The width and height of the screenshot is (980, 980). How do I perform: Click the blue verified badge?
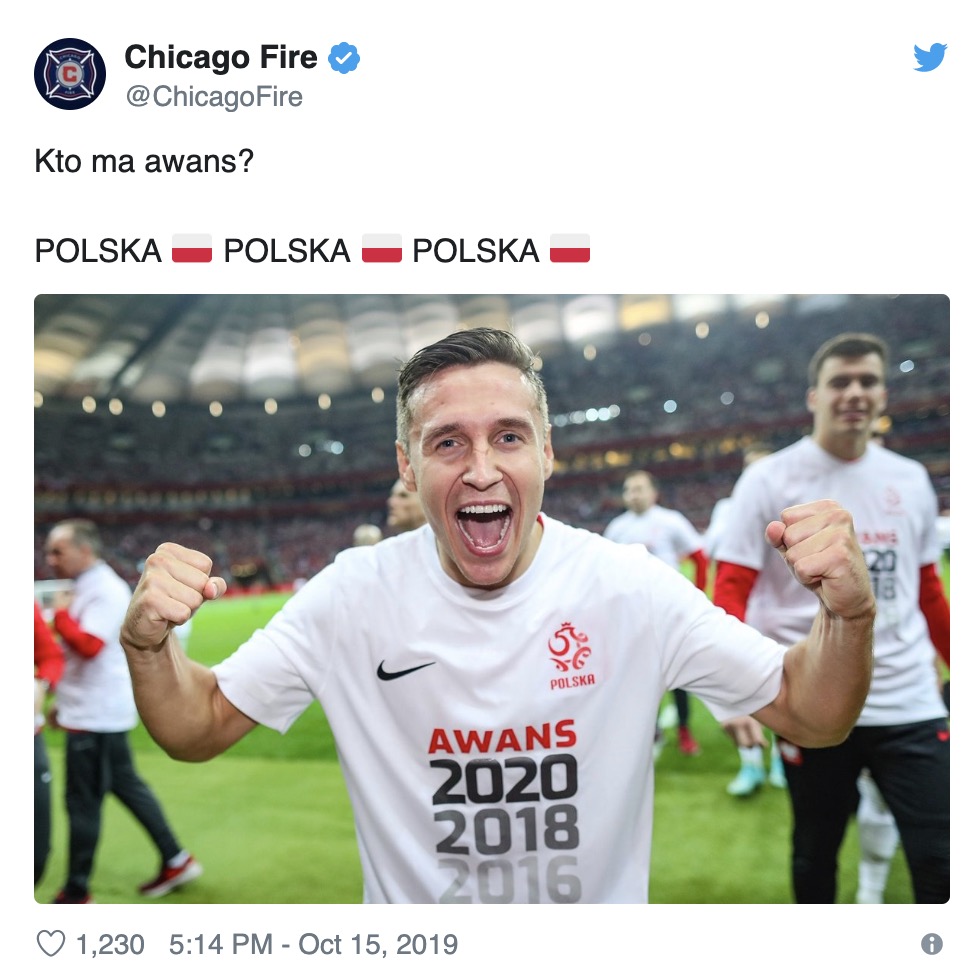tap(344, 58)
